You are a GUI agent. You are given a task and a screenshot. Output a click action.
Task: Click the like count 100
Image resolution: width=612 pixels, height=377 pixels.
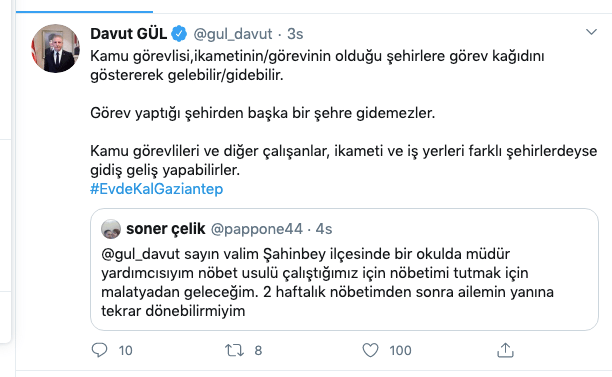(400, 350)
